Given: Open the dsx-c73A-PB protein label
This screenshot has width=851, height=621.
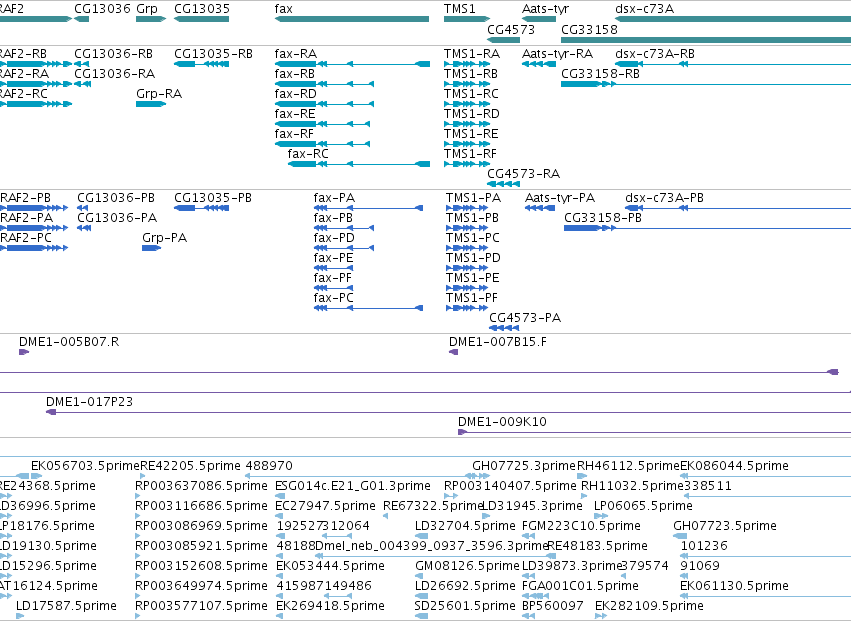Looking at the screenshot, I should tap(664, 198).
